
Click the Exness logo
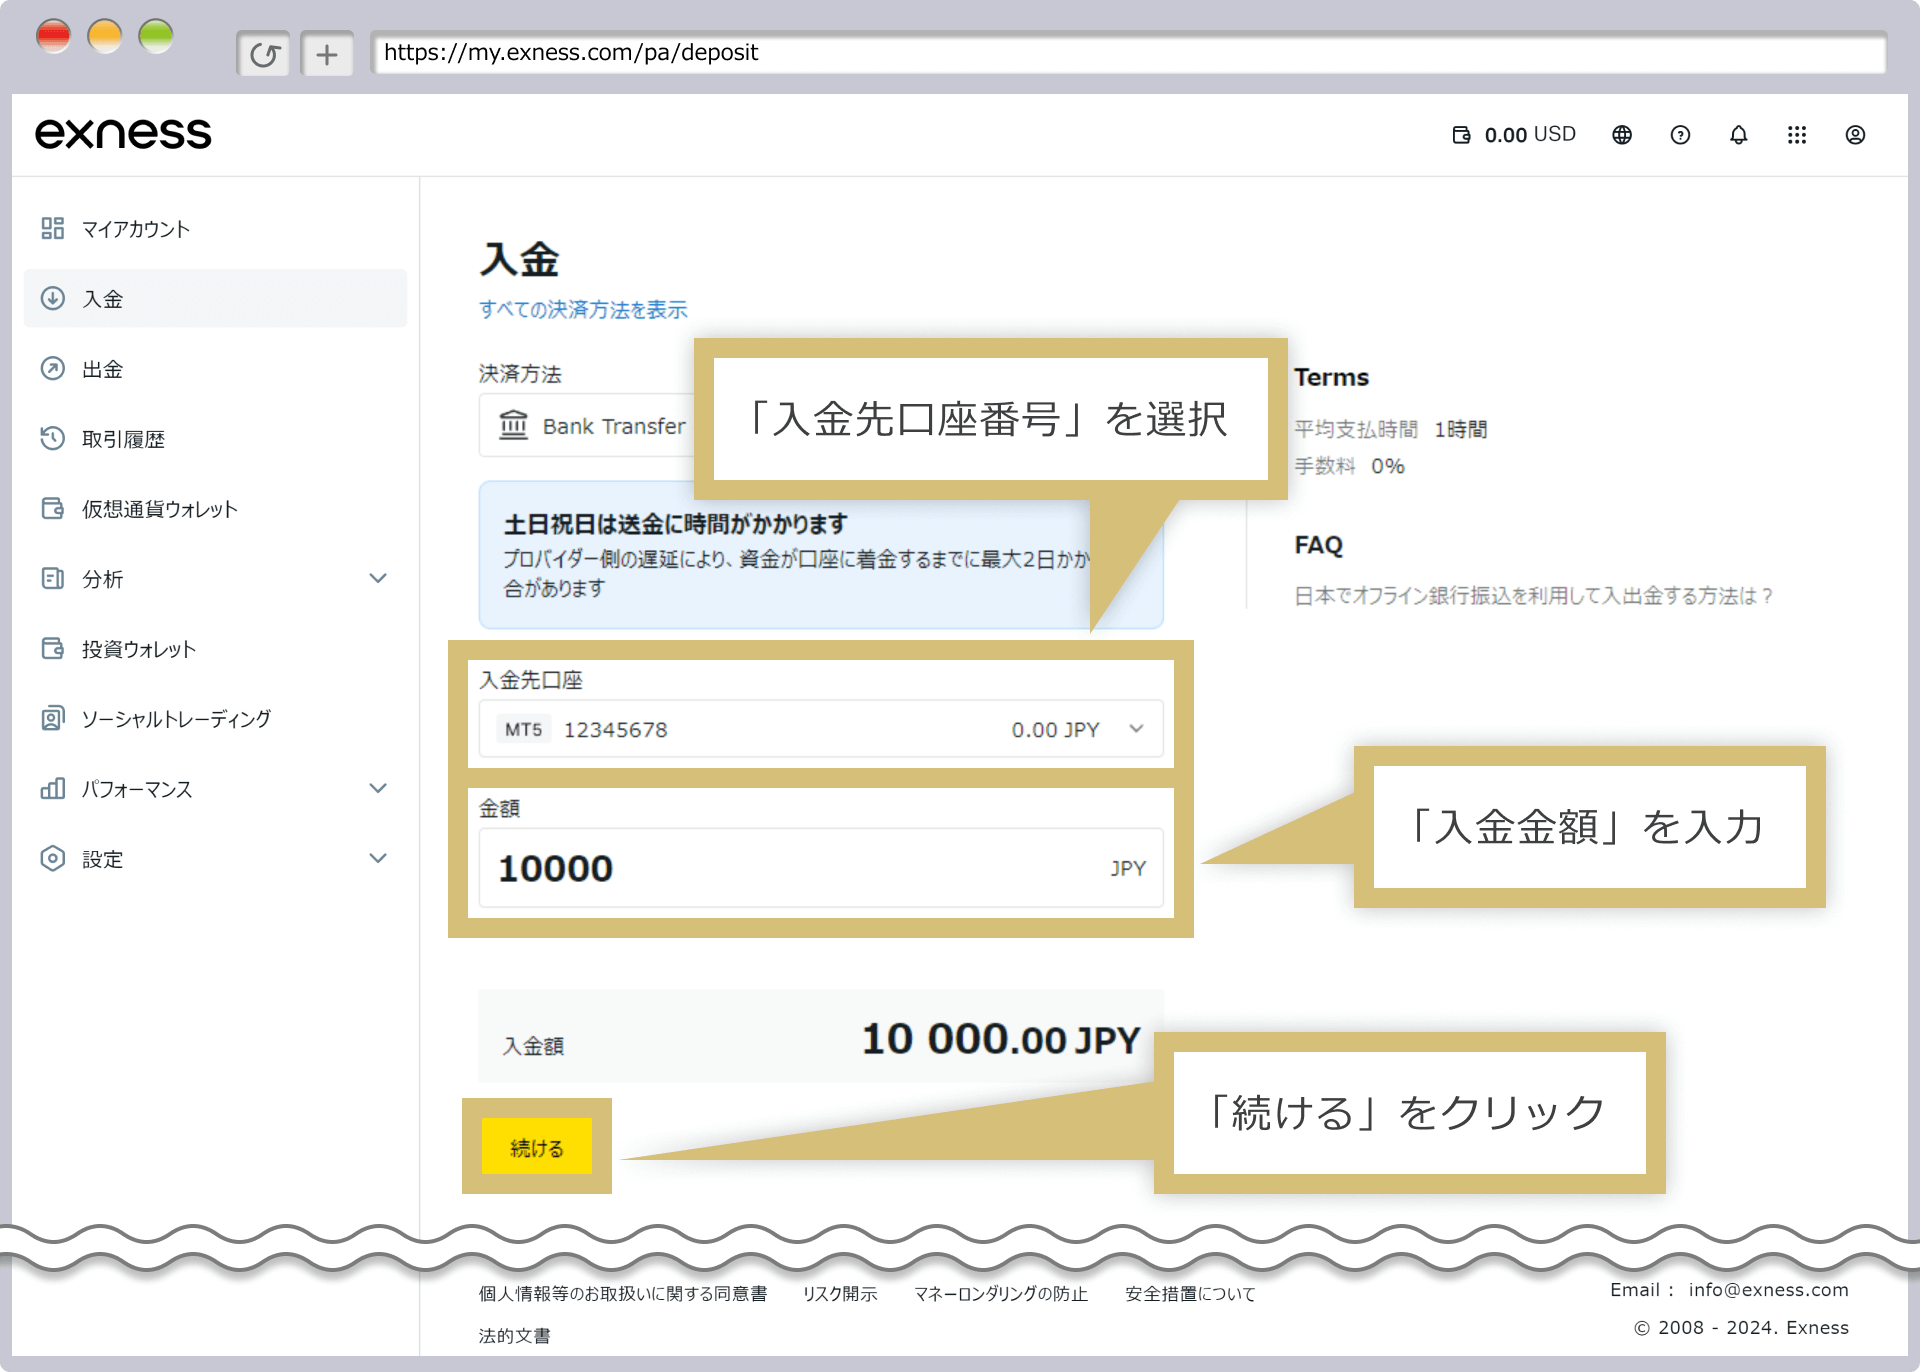point(123,134)
